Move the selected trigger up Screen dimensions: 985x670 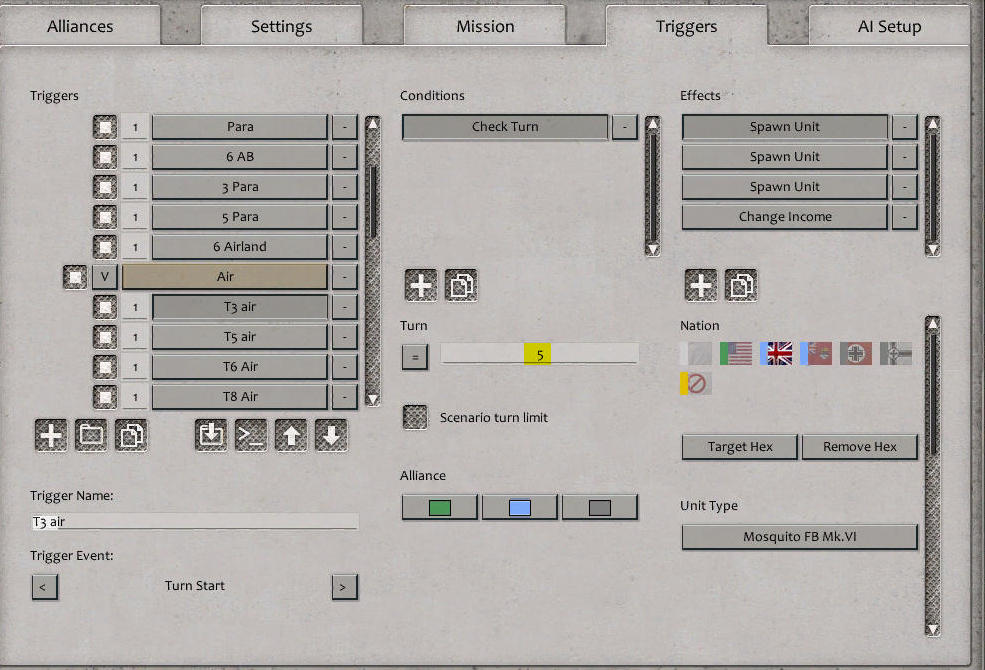[291, 435]
